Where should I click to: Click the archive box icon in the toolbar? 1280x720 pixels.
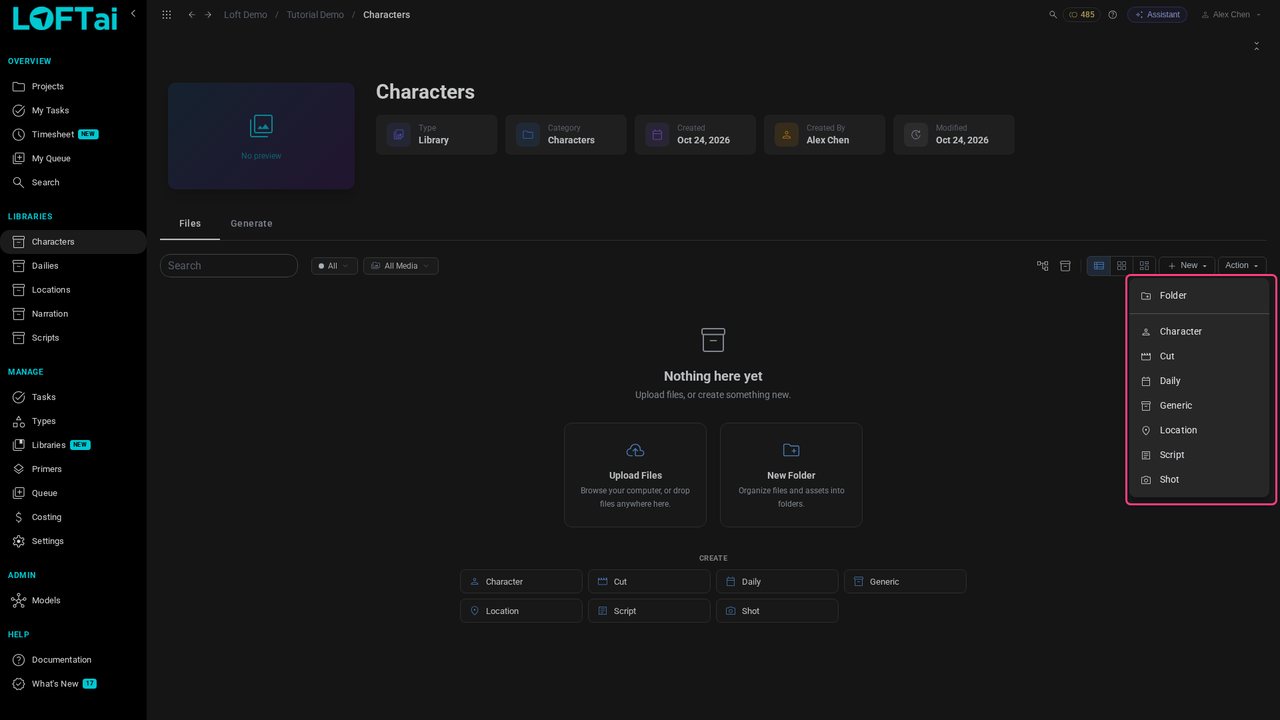coord(1065,266)
